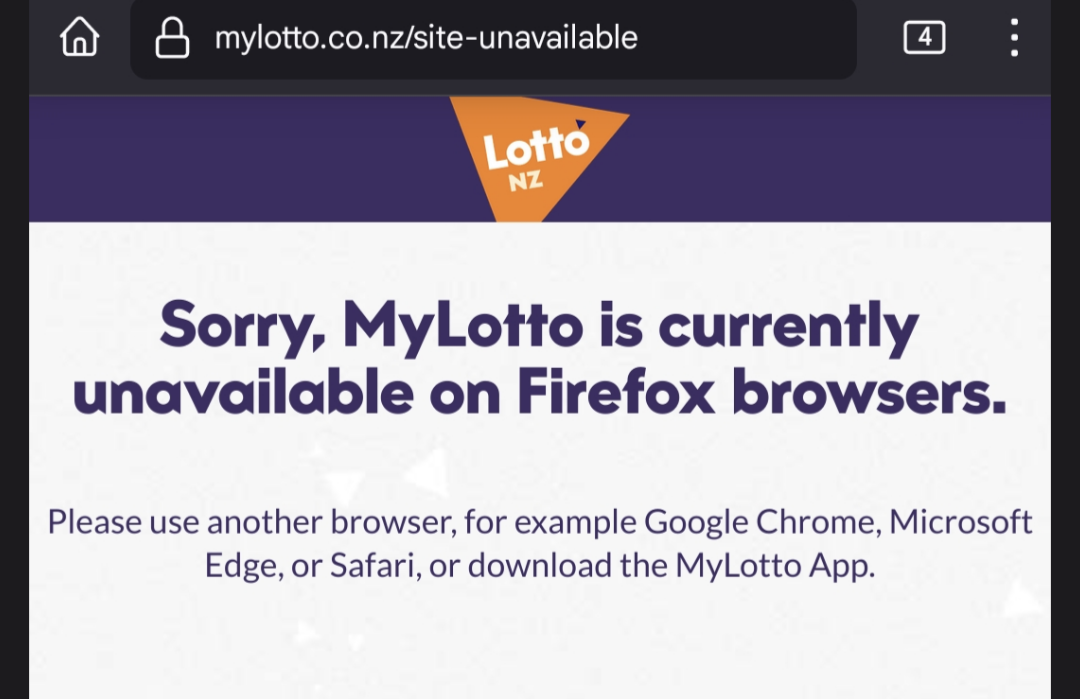Image resolution: width=1080 pixels, height=699 pixels.
Task: Click the 'Sorry, MyLotto is currently' heading line
Action: 539,326
